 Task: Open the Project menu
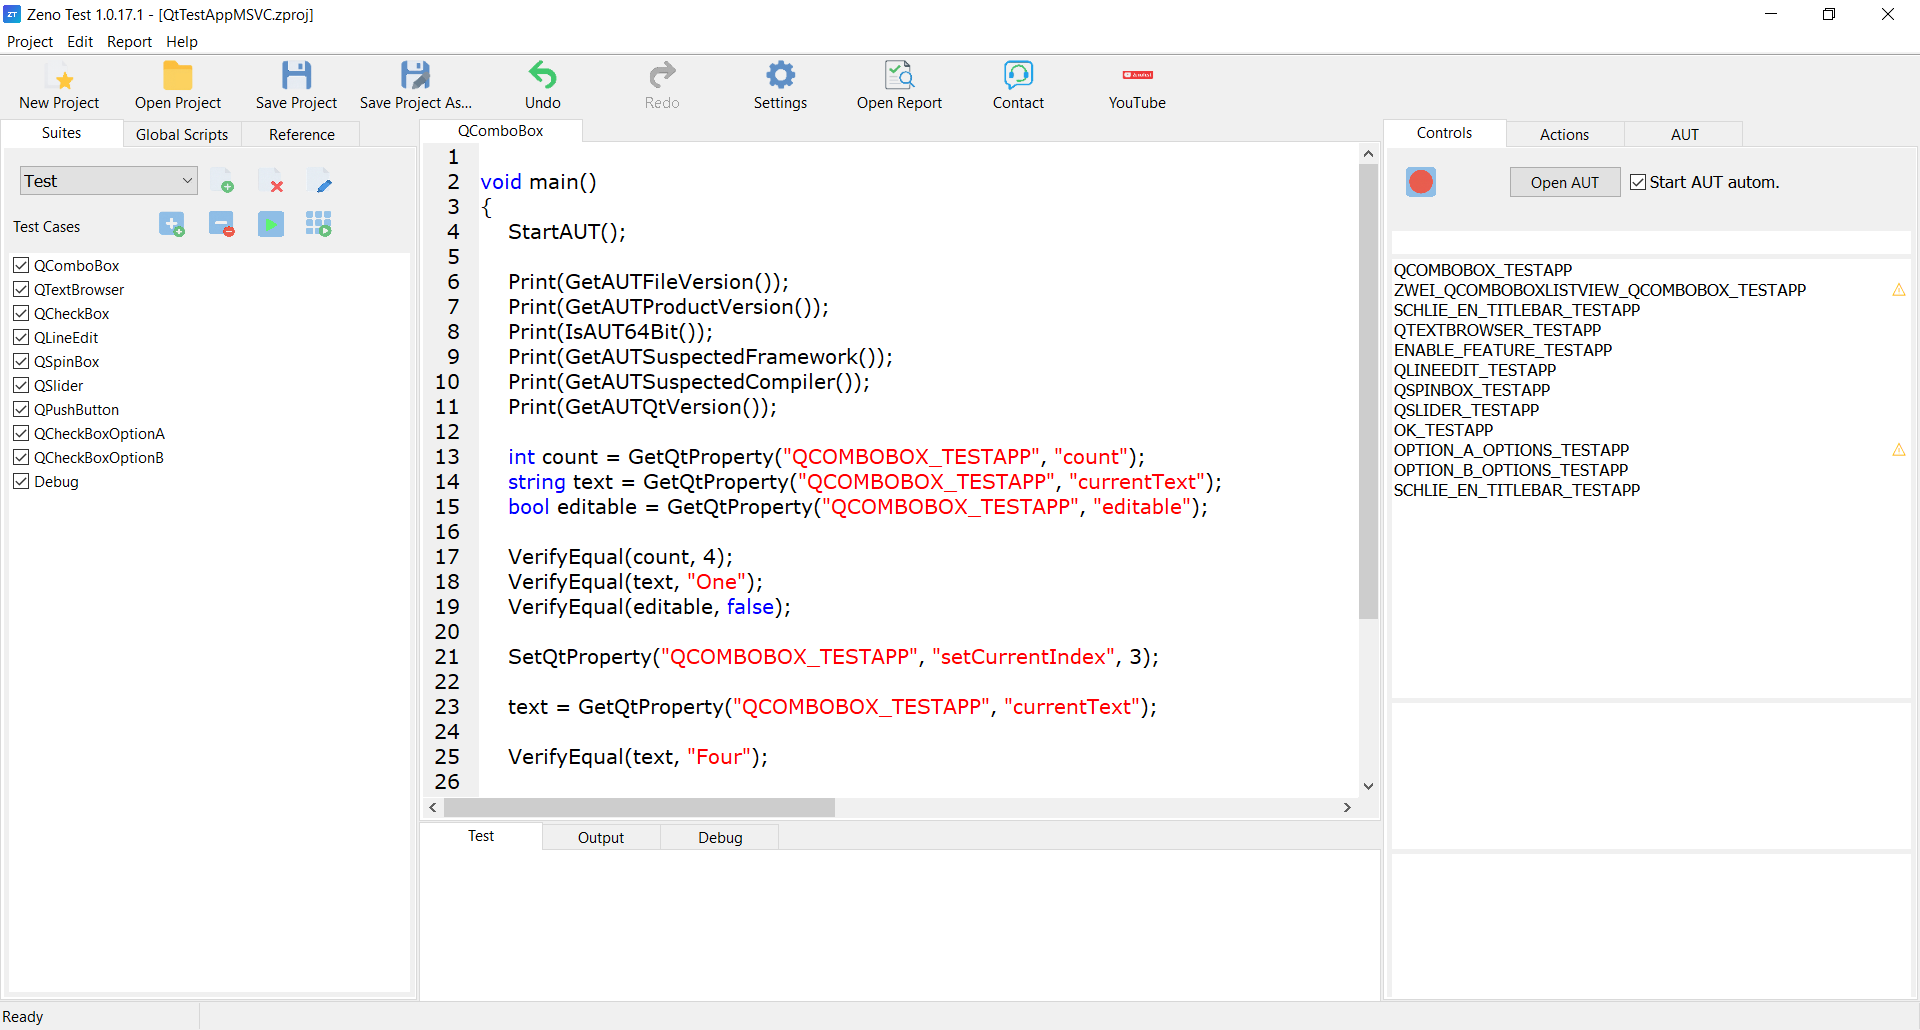point(30,41)
